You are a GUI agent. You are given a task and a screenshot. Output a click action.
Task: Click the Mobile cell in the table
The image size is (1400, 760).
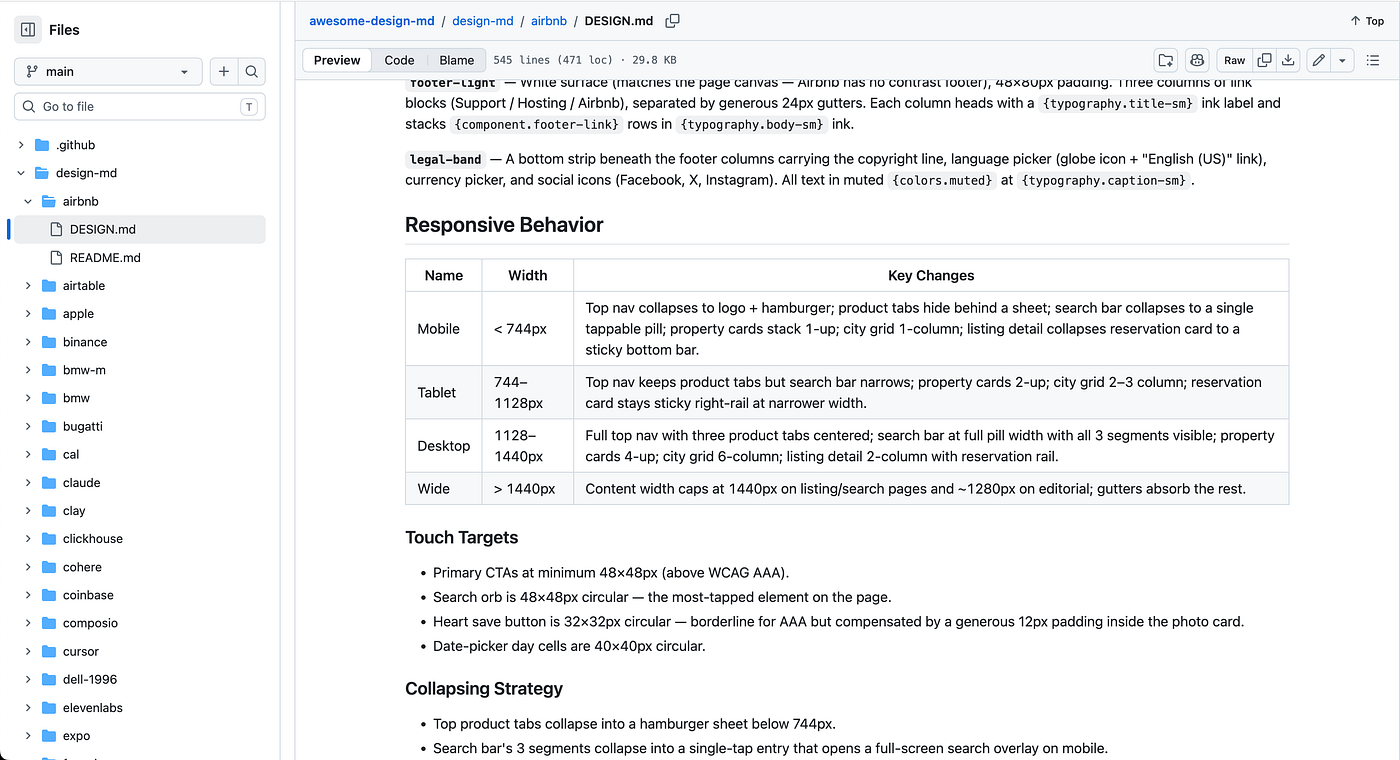444,329
